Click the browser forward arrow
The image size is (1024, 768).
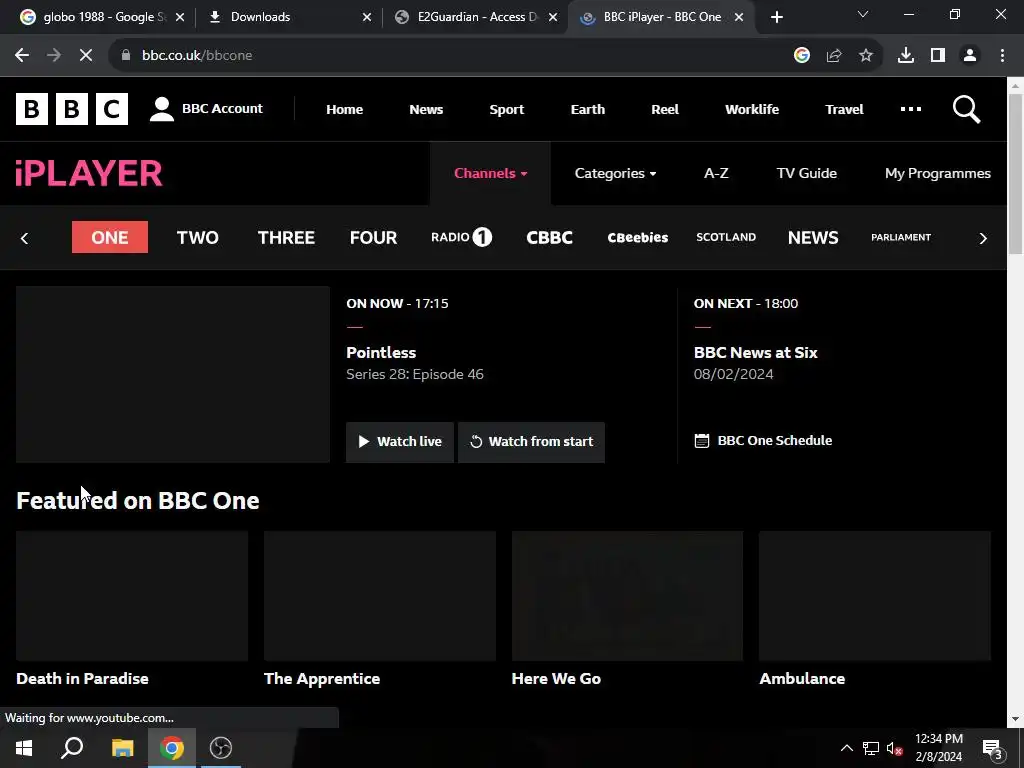click(x=54, y=56)
